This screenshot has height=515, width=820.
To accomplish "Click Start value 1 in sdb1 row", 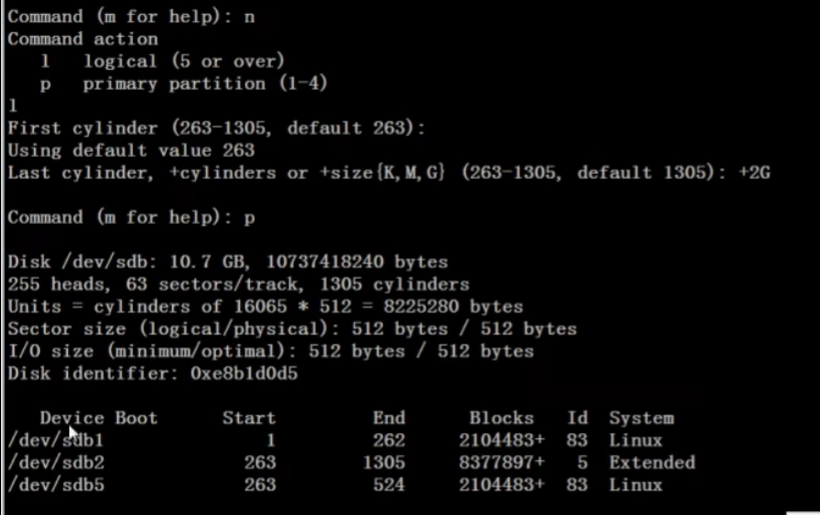I will click(x=270, y=440).
